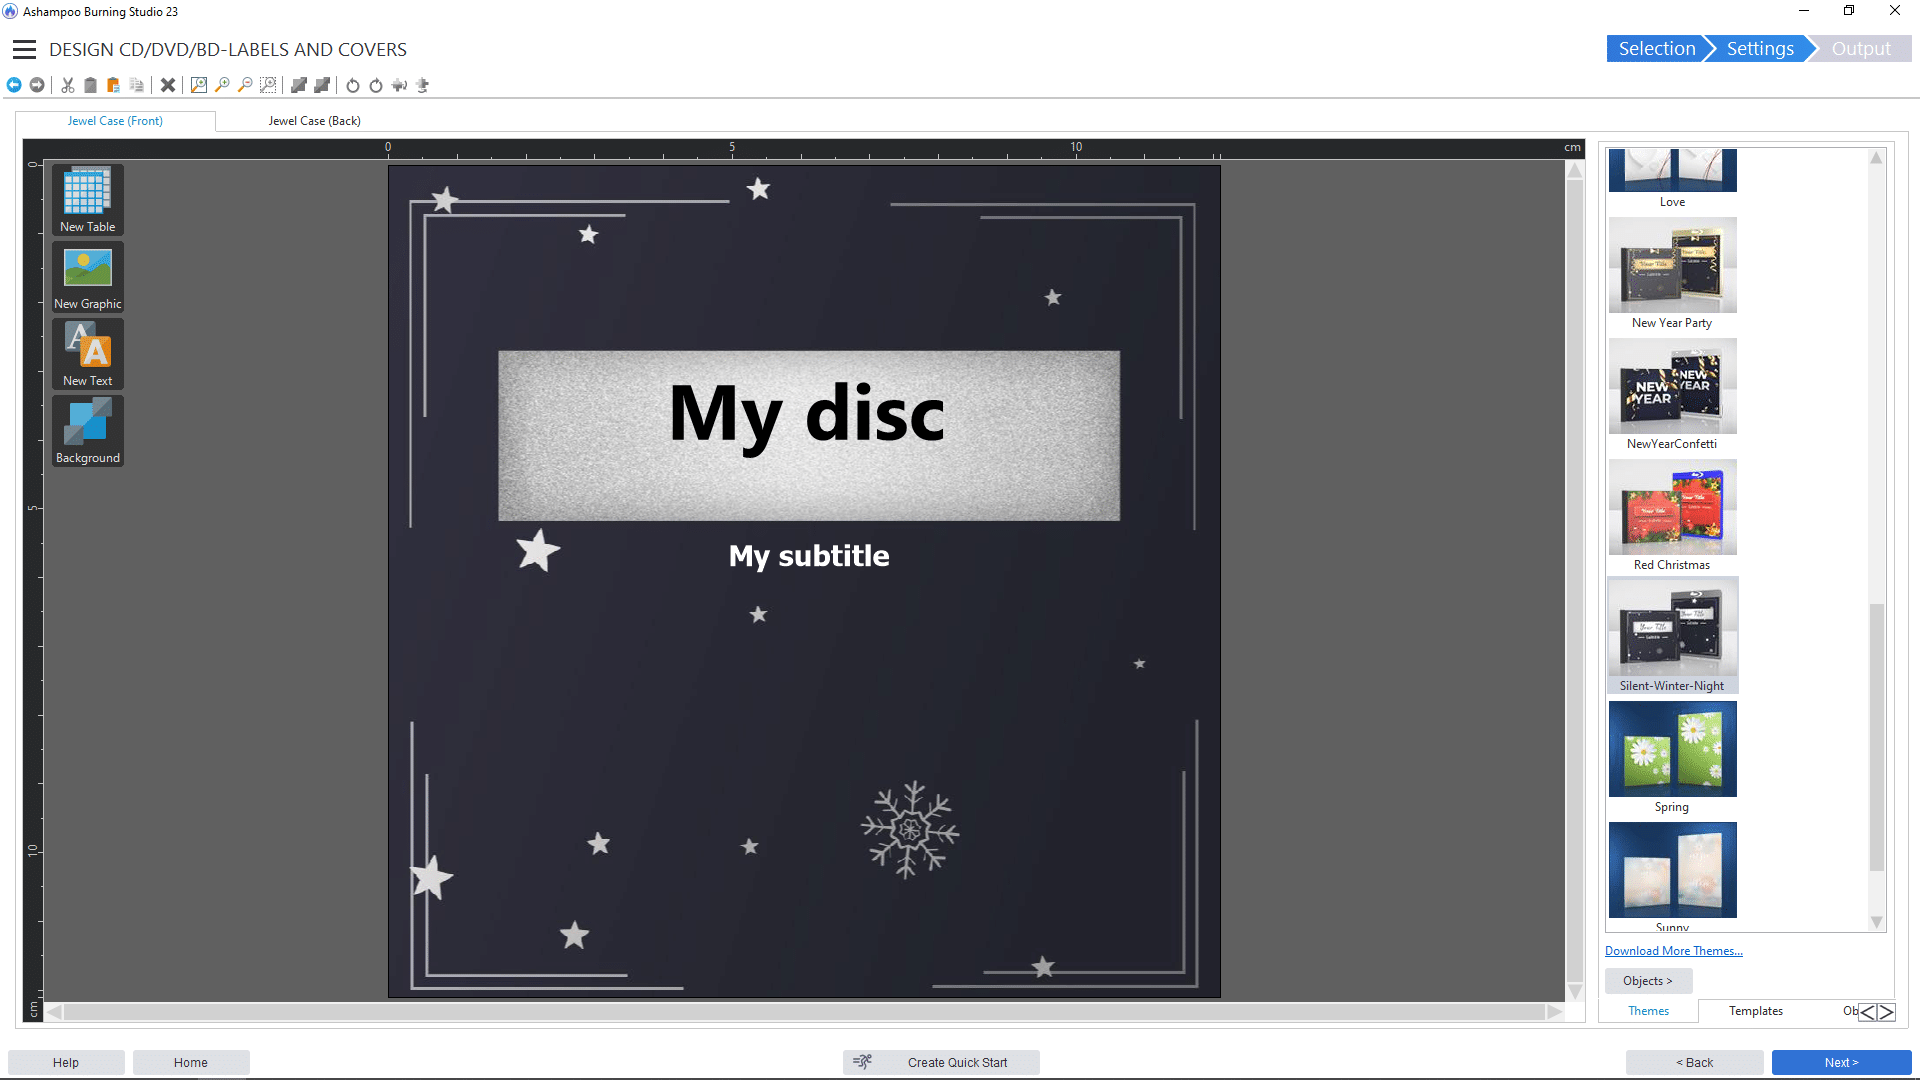Click Download More Themes link

1673,951
